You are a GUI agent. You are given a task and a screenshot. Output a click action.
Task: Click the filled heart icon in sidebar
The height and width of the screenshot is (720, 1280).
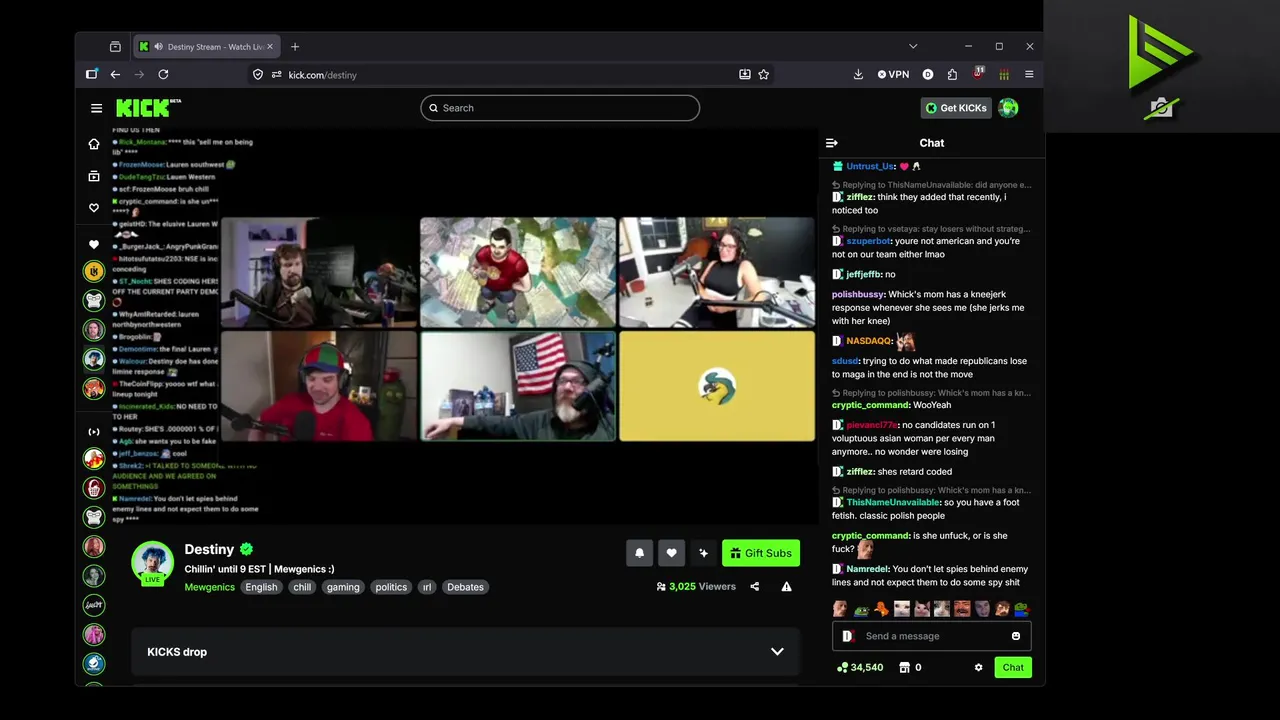[x=94, y=244]
